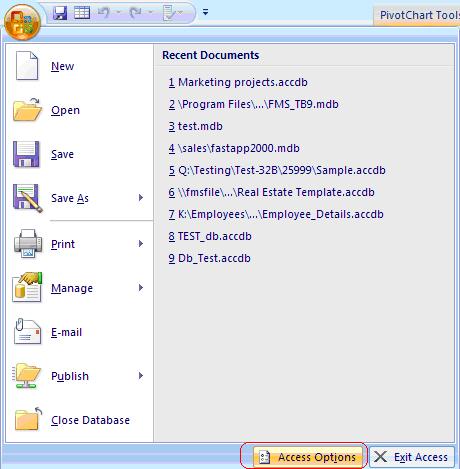This screenshot has height=469, width=460.
Task: Open recent file FMS_TB9.mdb
Action: [253, 104]
